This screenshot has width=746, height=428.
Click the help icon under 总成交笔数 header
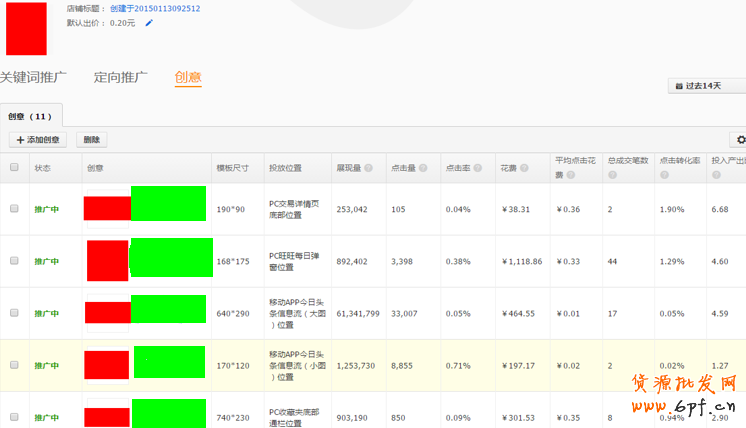point(611,175)
